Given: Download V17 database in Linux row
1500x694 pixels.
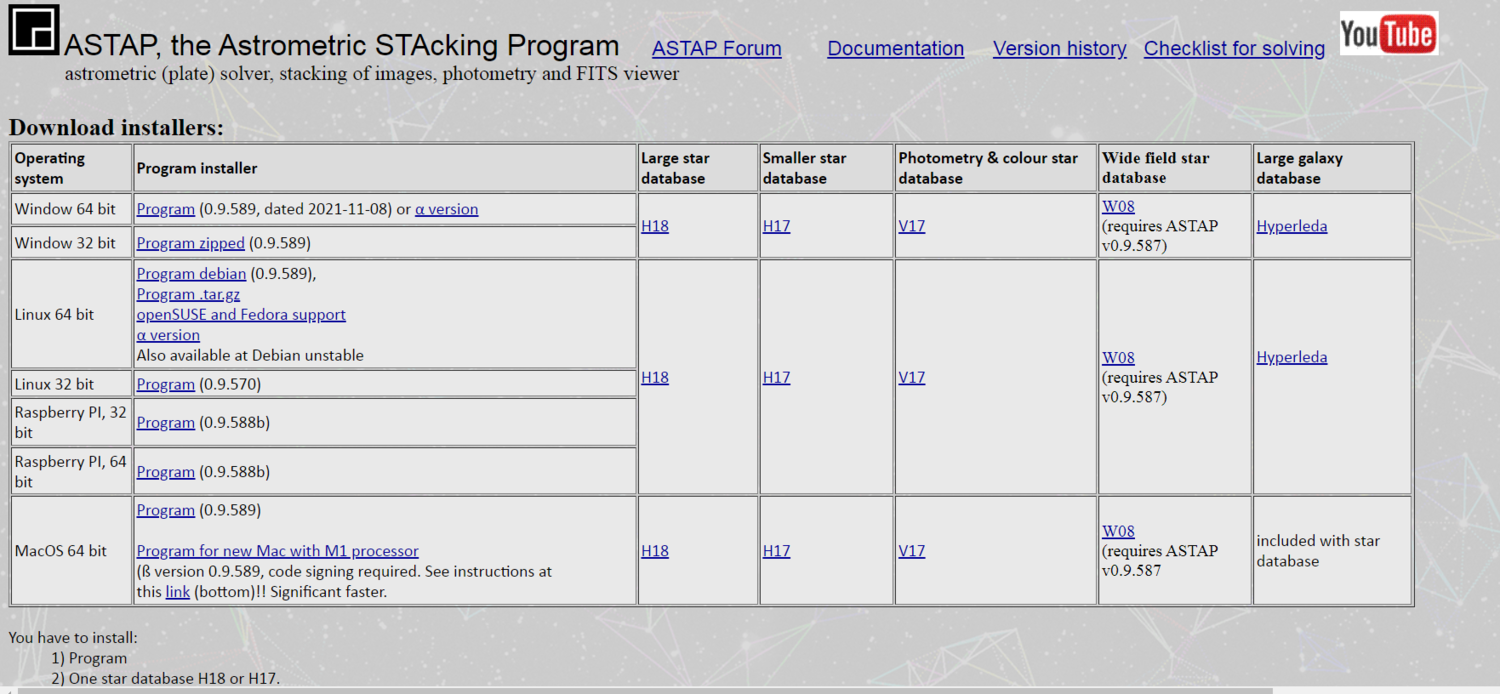Looking at the screenshot, I should [x=912, y=377].
